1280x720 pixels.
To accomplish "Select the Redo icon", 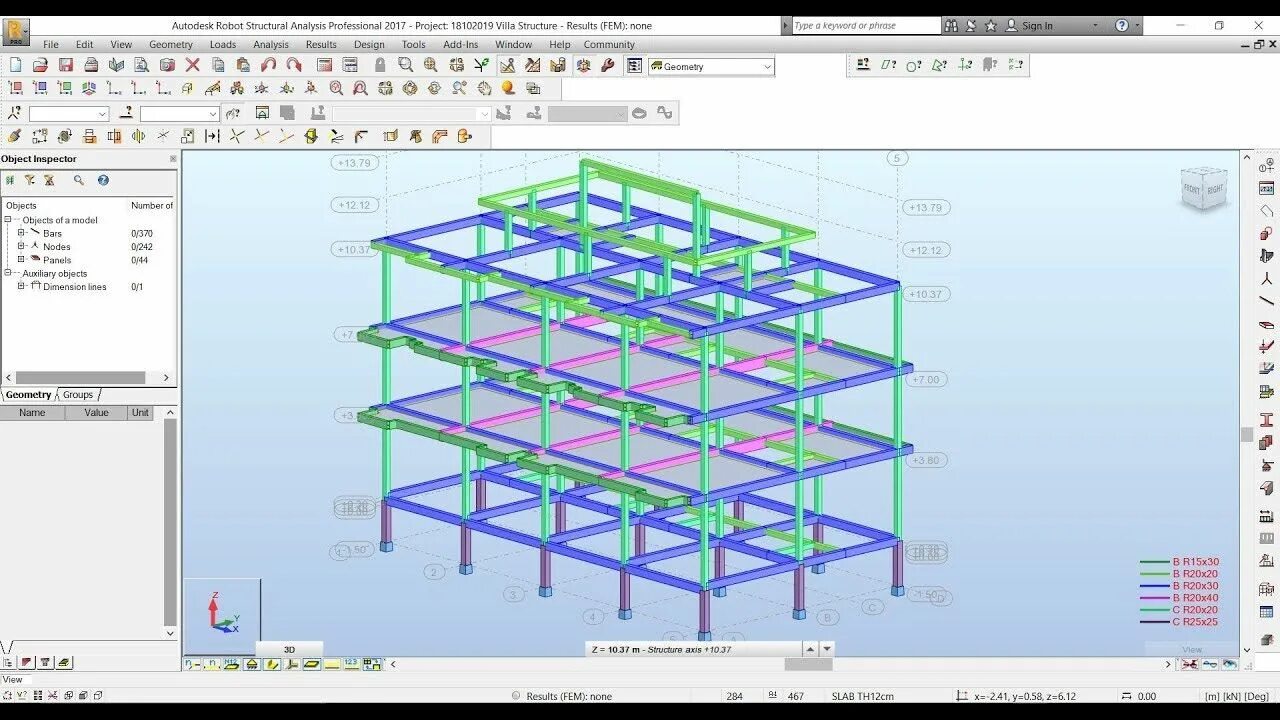I will pyautogui.click(x=292, y=64).
